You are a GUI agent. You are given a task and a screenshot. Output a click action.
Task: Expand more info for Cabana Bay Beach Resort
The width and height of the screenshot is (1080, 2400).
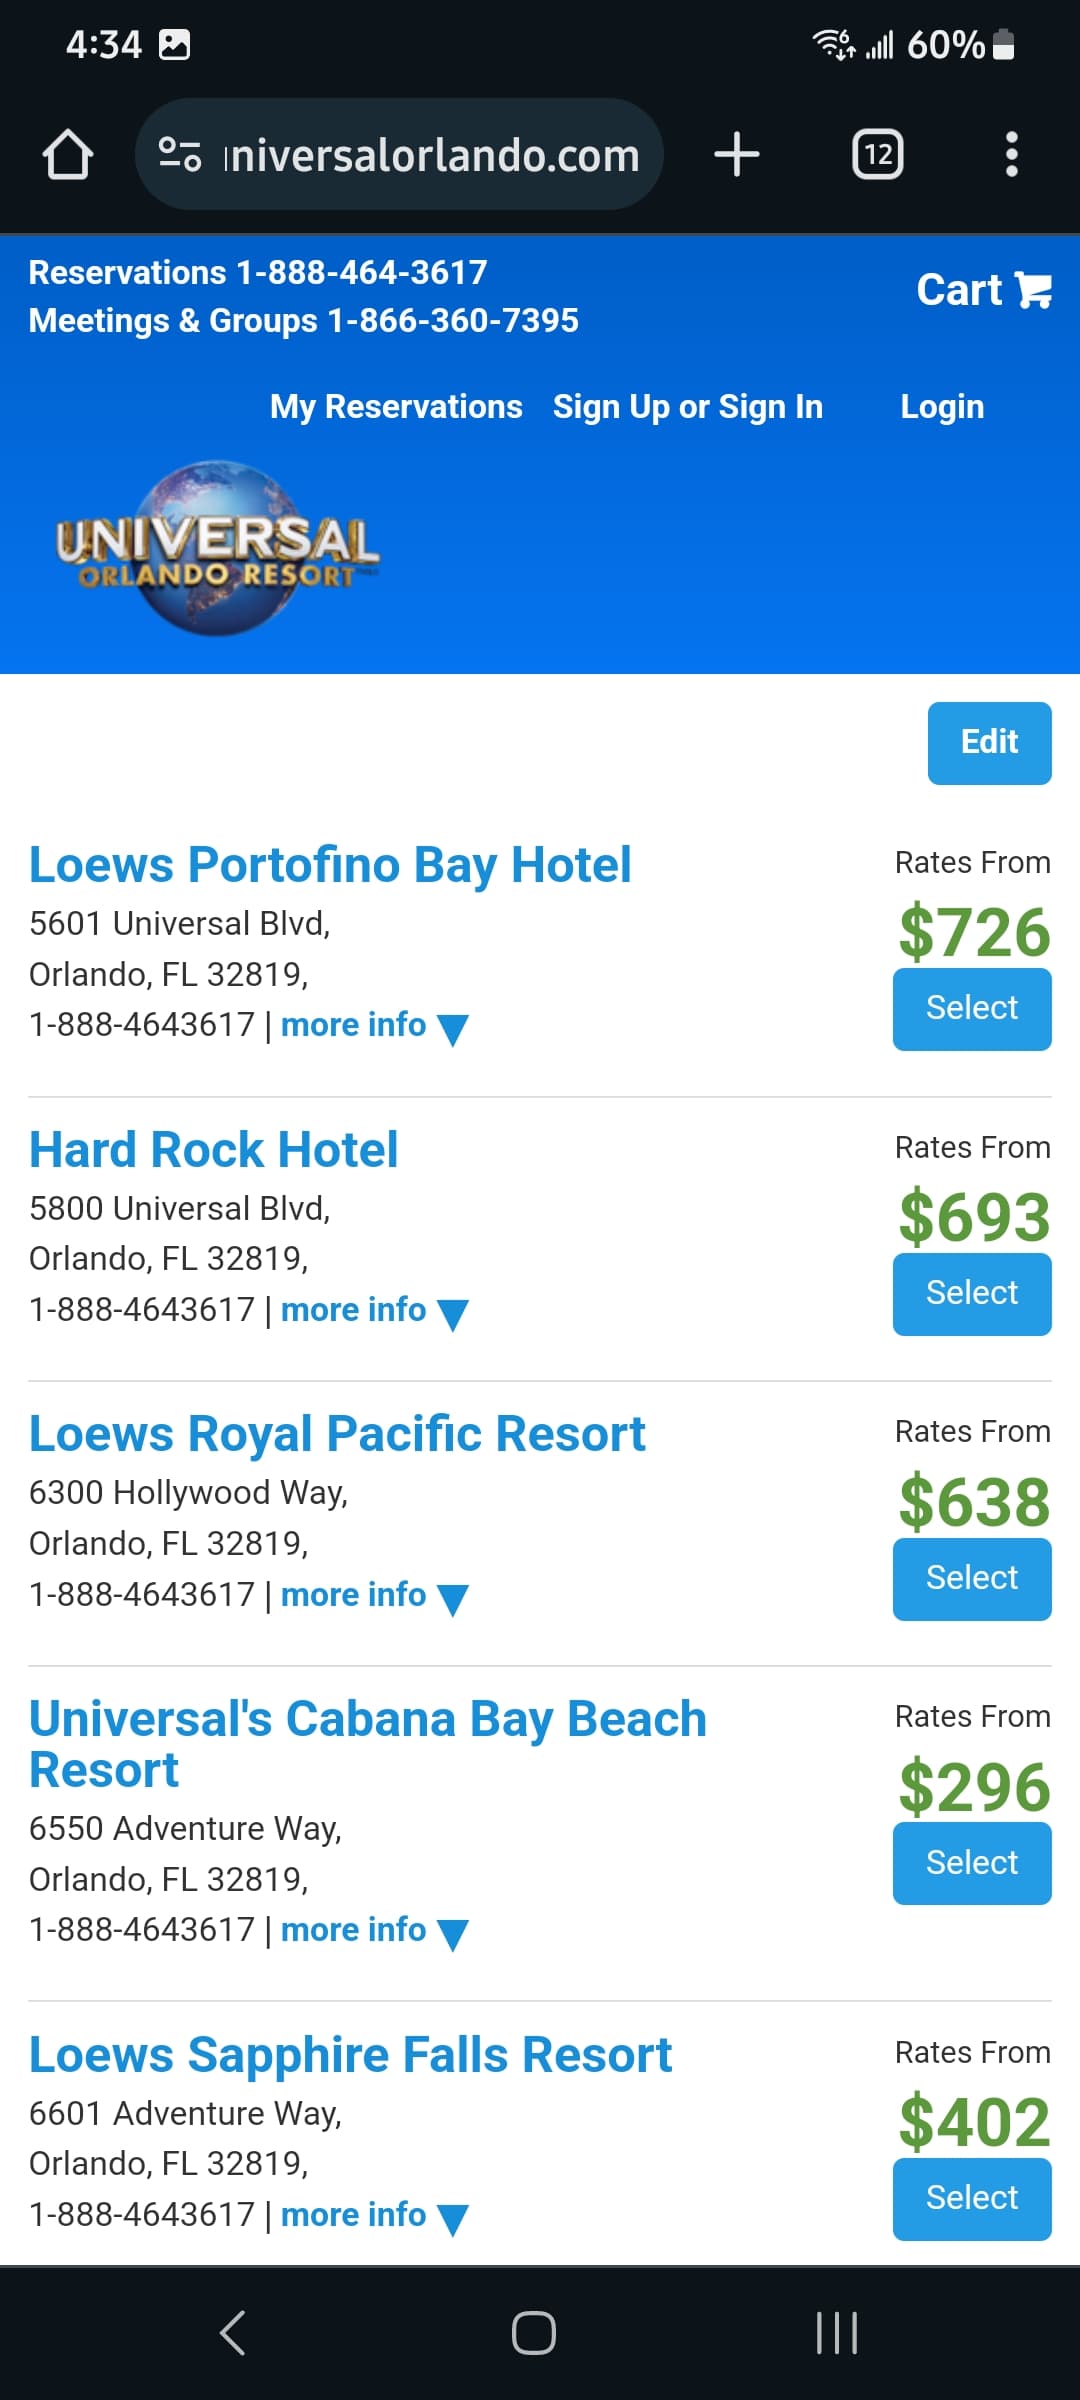point(375,1931)
